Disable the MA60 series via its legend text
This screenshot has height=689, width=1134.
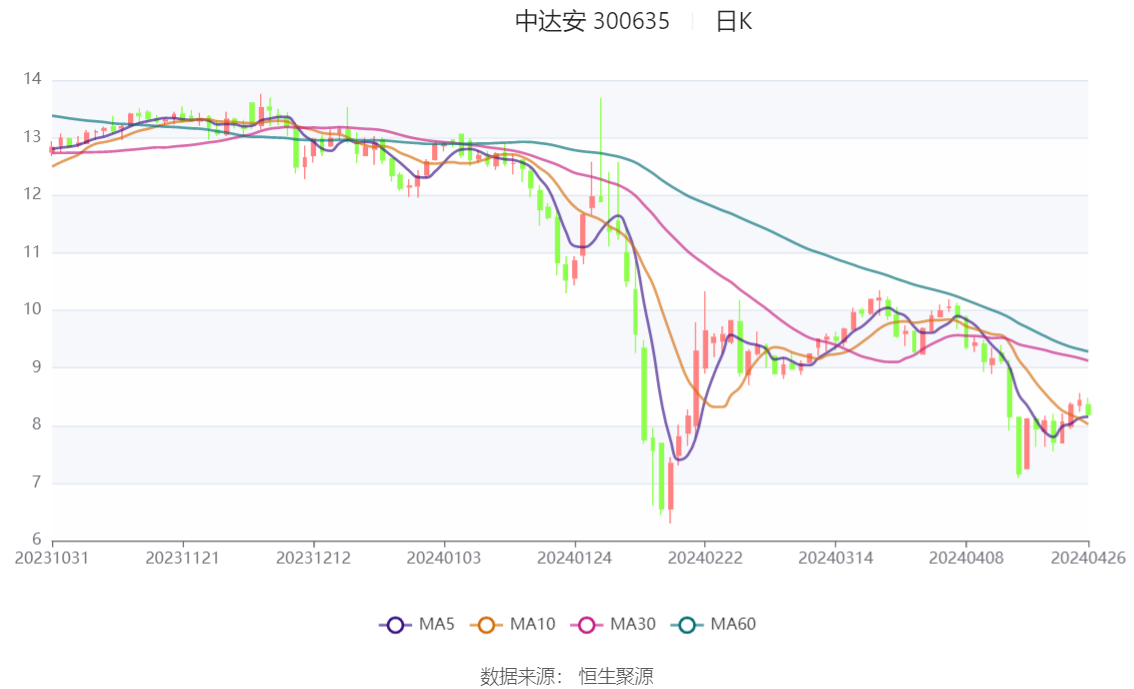(733, 625)
